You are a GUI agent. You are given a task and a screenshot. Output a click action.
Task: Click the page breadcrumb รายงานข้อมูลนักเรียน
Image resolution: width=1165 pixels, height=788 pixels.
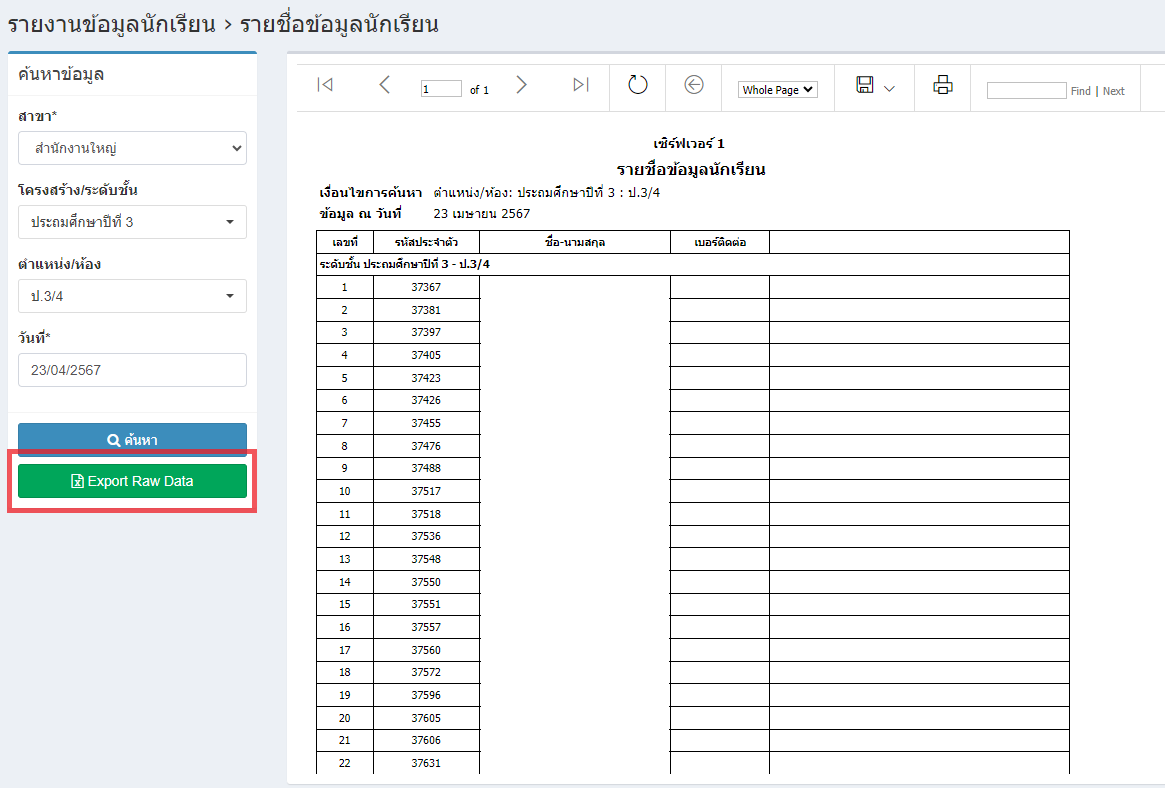coord(111,25)
